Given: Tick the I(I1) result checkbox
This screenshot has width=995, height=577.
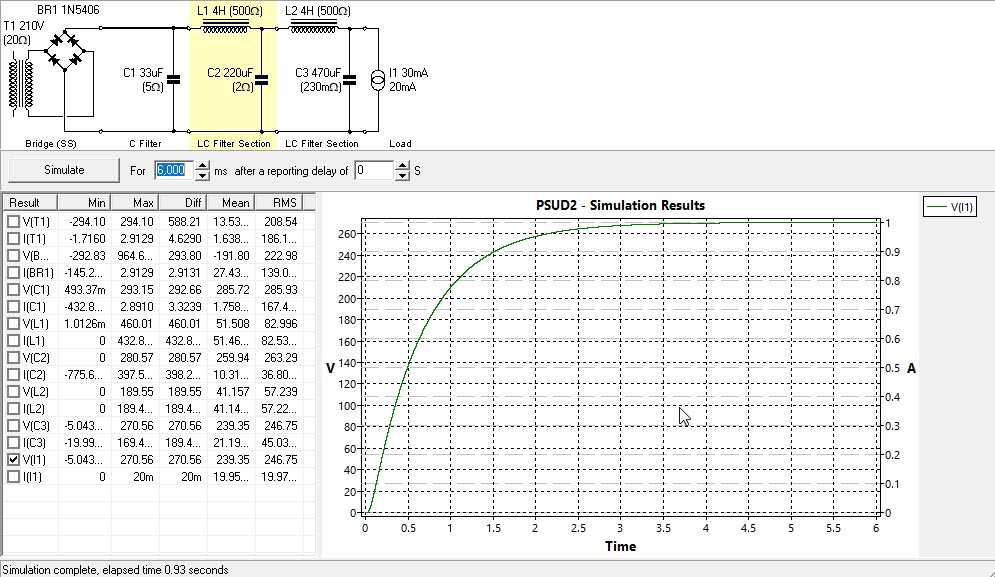Looking at the screenshot, I should [13, 476].
